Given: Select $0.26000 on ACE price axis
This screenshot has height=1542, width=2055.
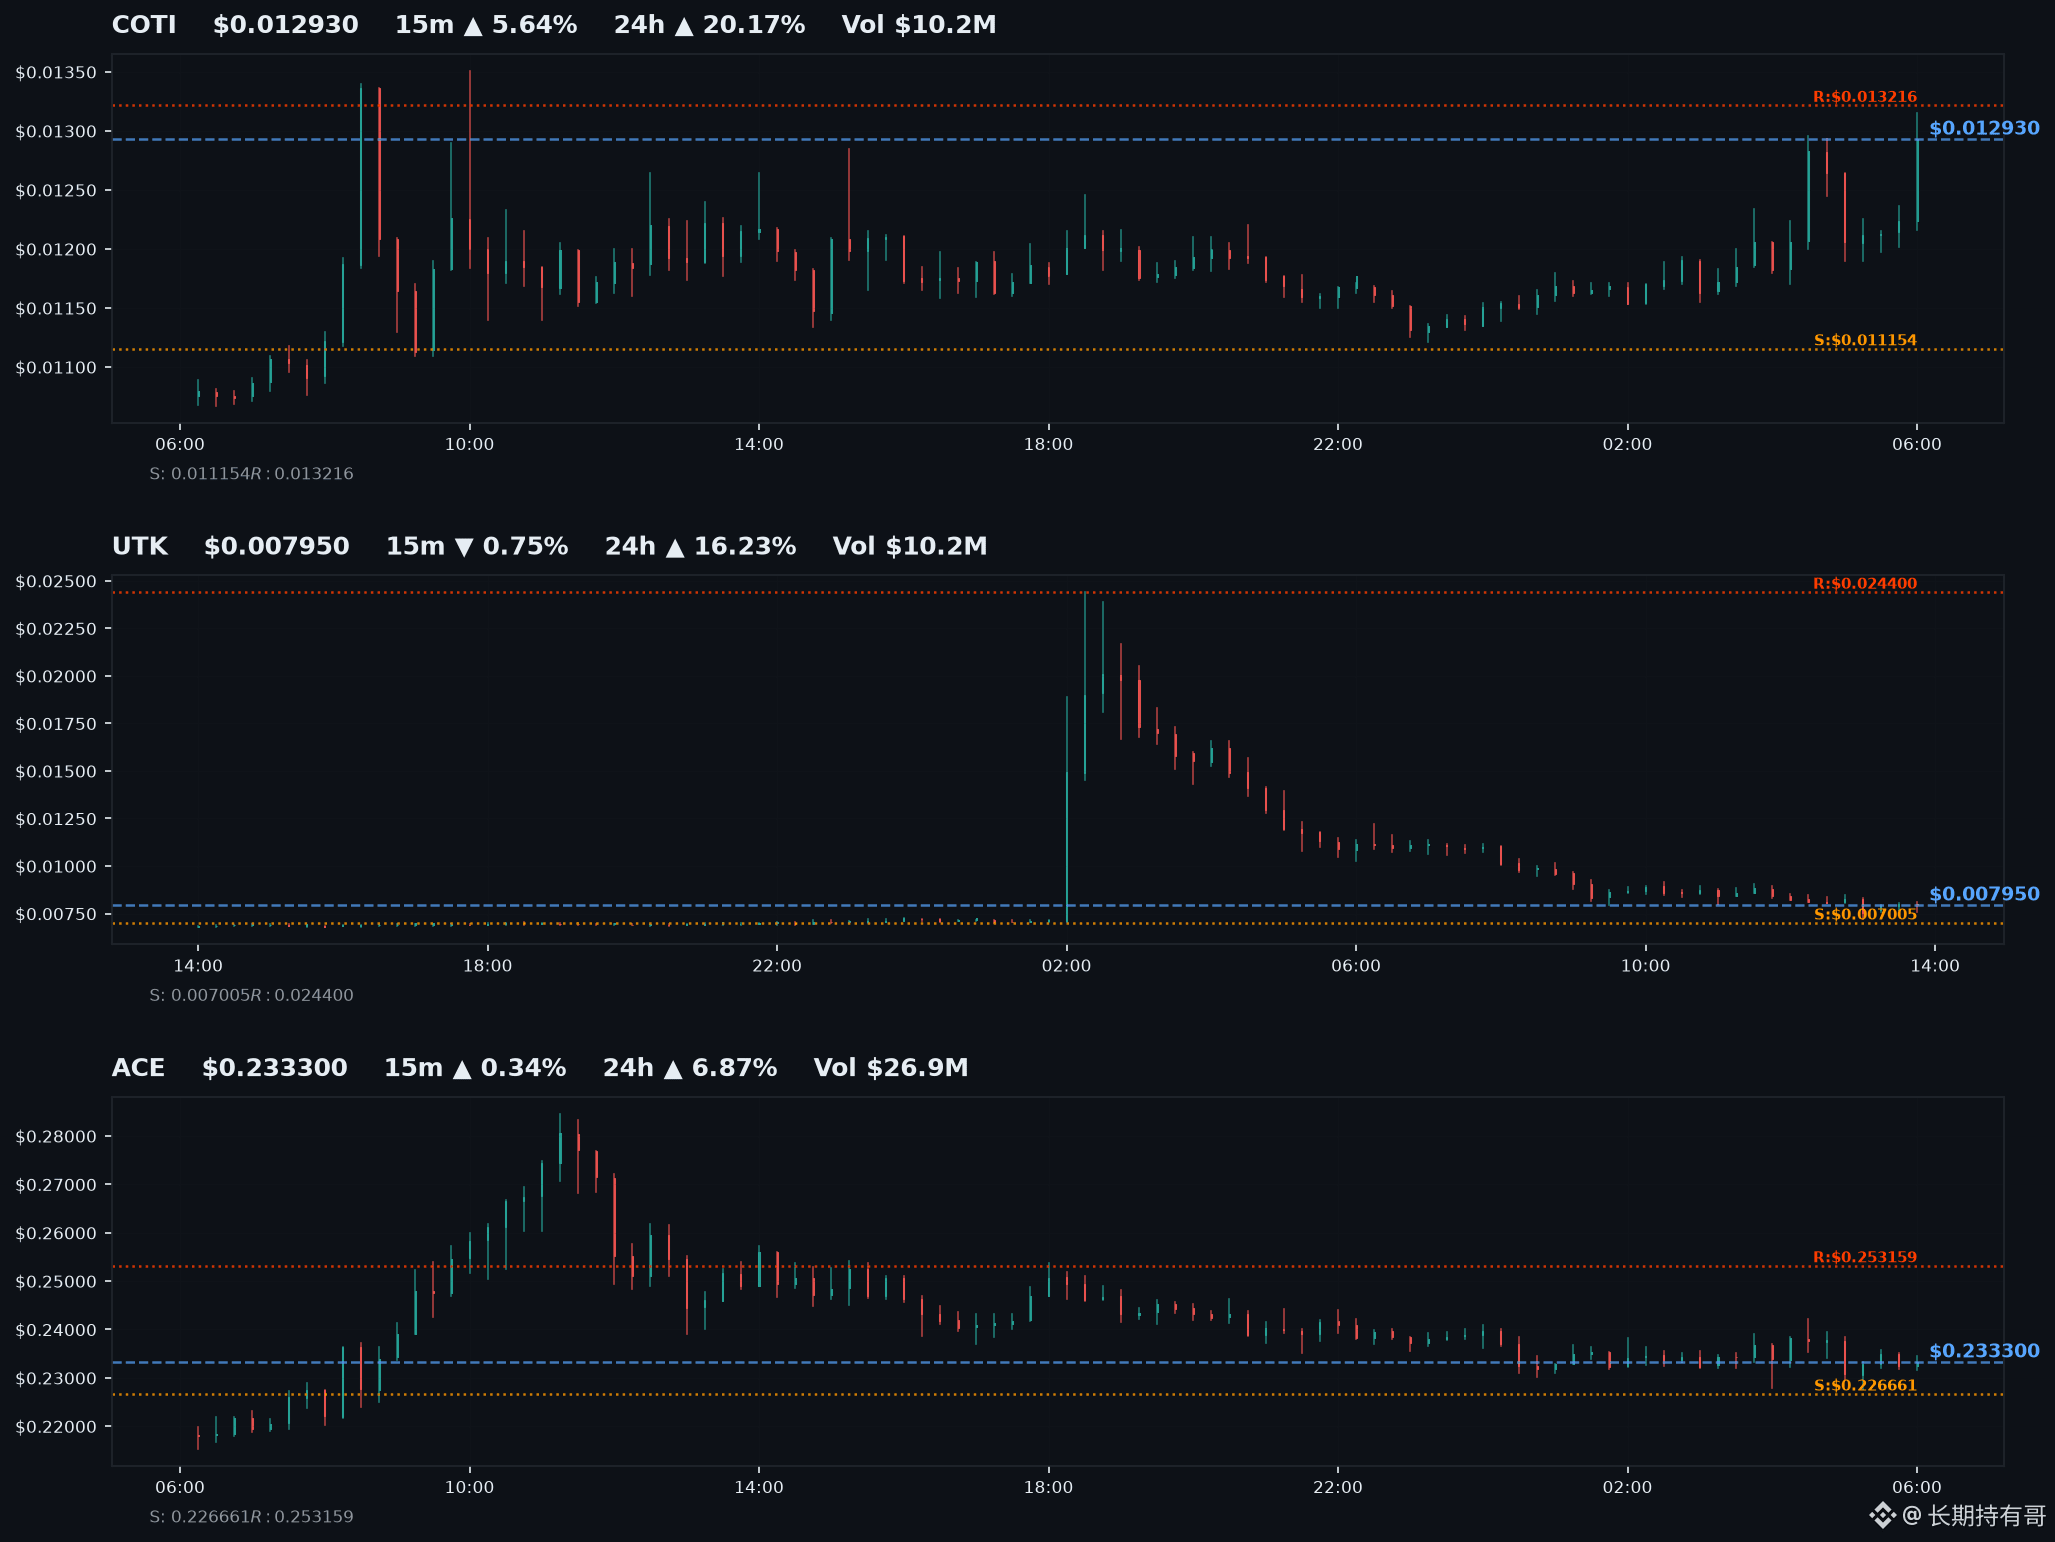Looking at the screenshot, I should pyautogui.click(x=56, y=1234).
